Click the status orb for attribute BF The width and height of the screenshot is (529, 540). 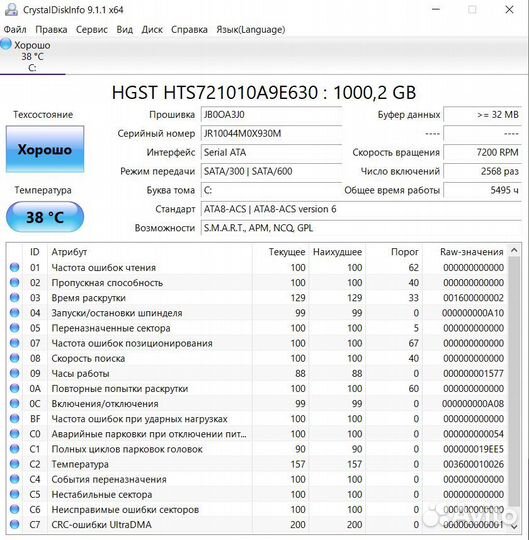coord(14,419)
